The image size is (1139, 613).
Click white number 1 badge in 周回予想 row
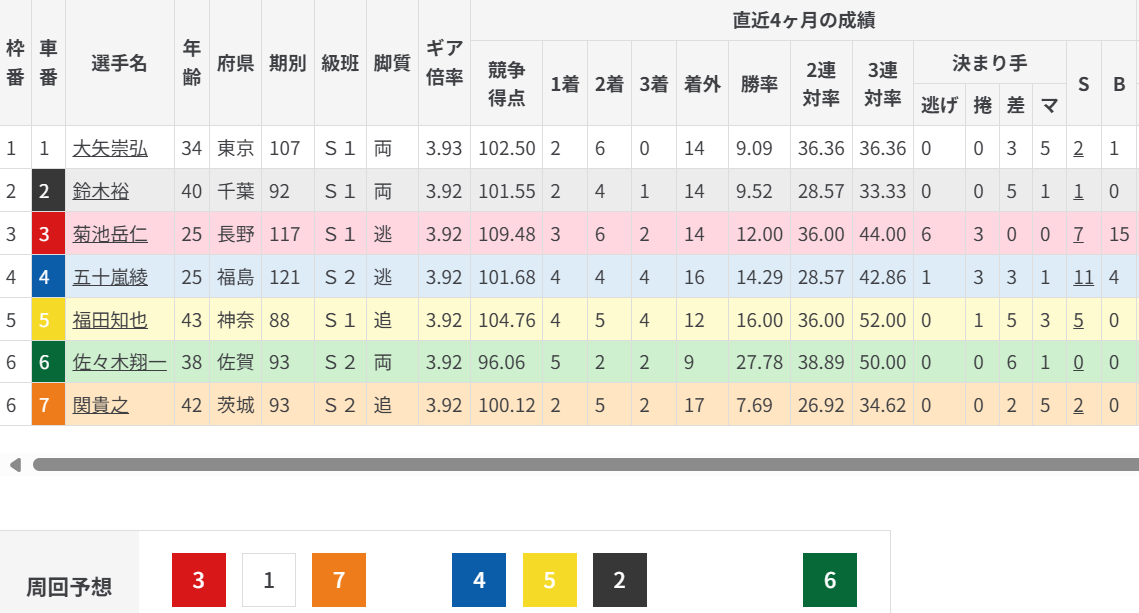(x=269, y=580)
